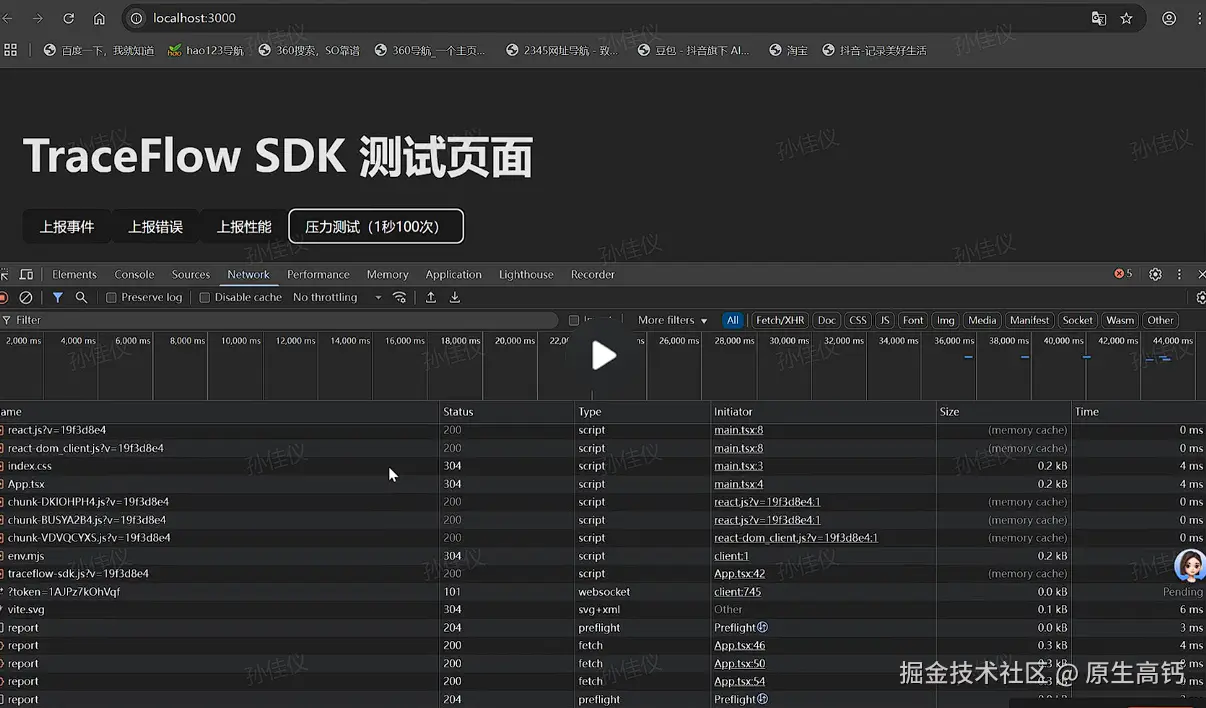Screen dimensions: 1206x708
Task: Click the 压力测试（1秒100次）button
Action: coord(376,226)
